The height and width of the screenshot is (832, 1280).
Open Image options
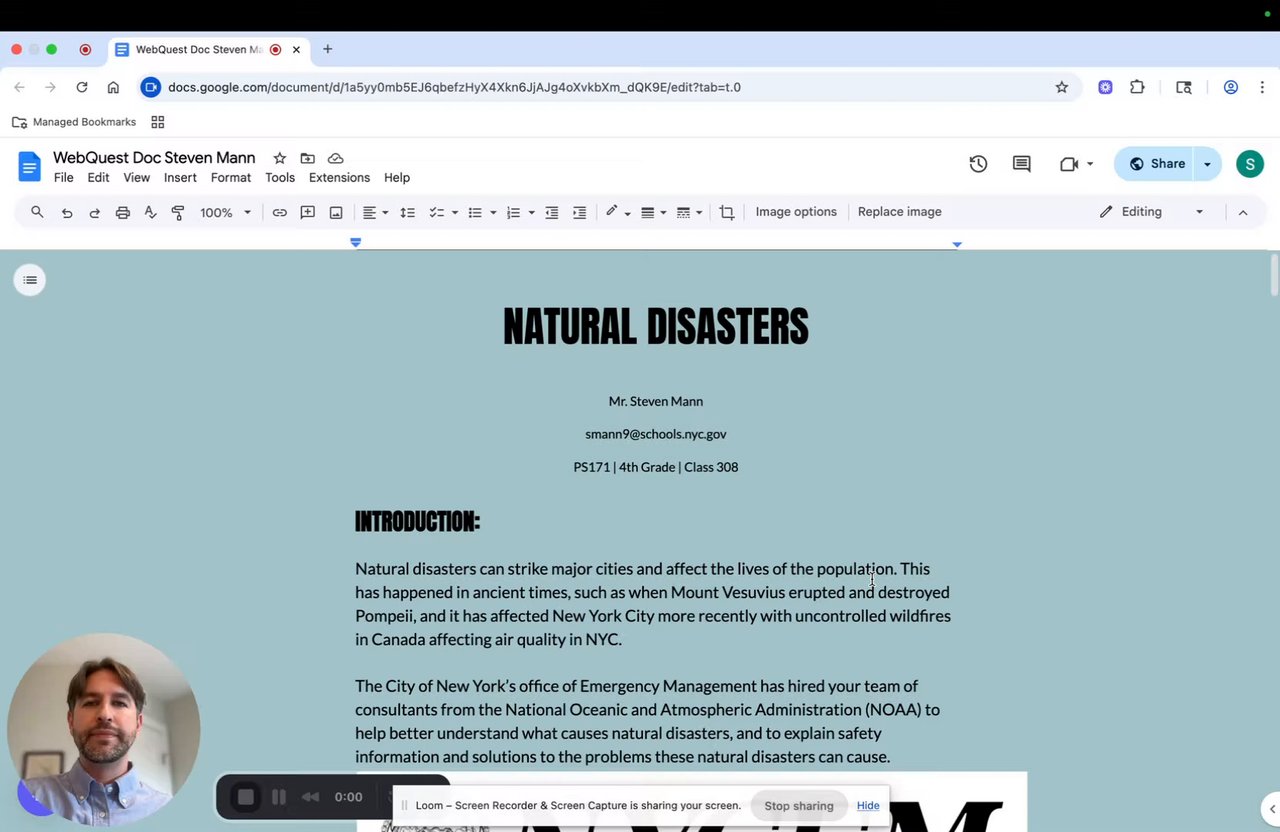[796, 212]
